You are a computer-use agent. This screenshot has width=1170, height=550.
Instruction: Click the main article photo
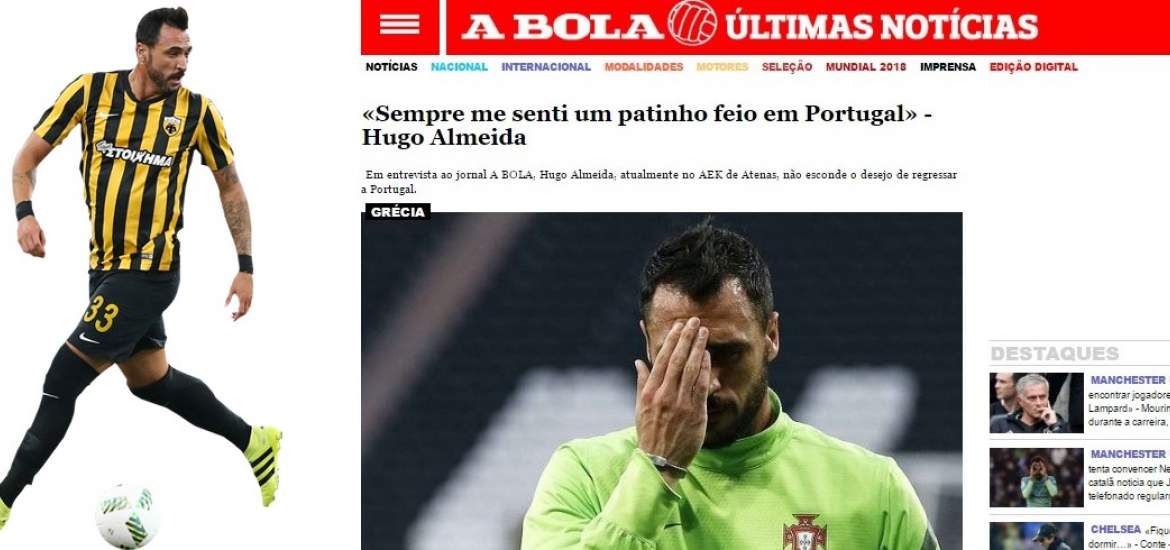click(x=662, y=381)
